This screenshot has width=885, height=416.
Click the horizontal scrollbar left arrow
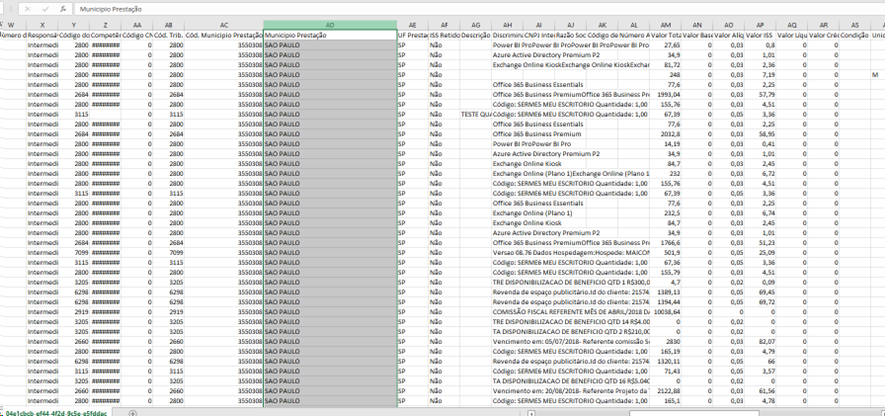point(530,413)
